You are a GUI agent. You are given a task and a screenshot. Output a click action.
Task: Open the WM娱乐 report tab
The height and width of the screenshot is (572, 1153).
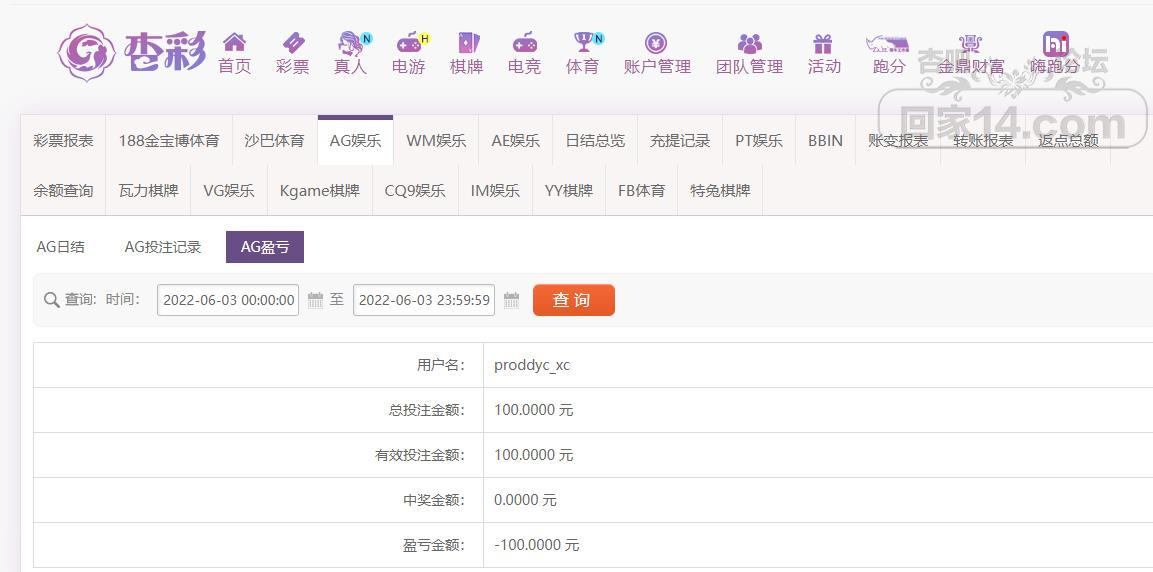[x=436, y=141]
